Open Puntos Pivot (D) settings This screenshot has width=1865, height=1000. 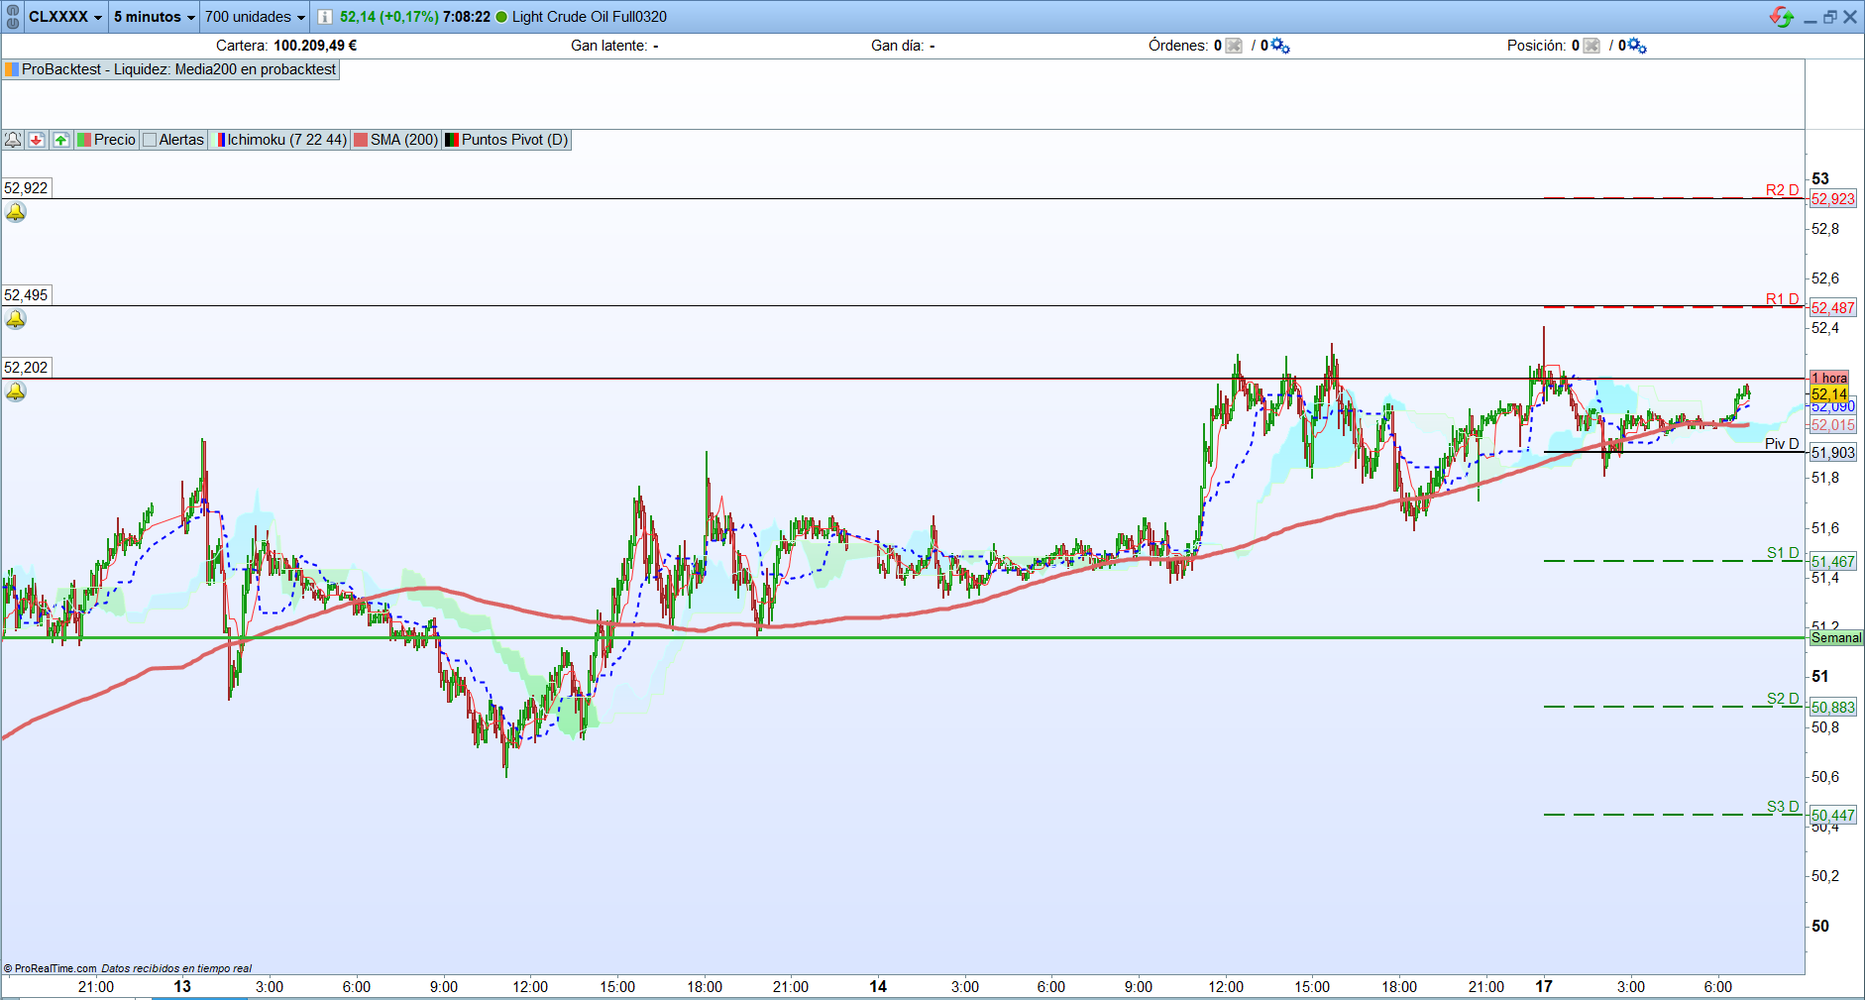point(506,140)
